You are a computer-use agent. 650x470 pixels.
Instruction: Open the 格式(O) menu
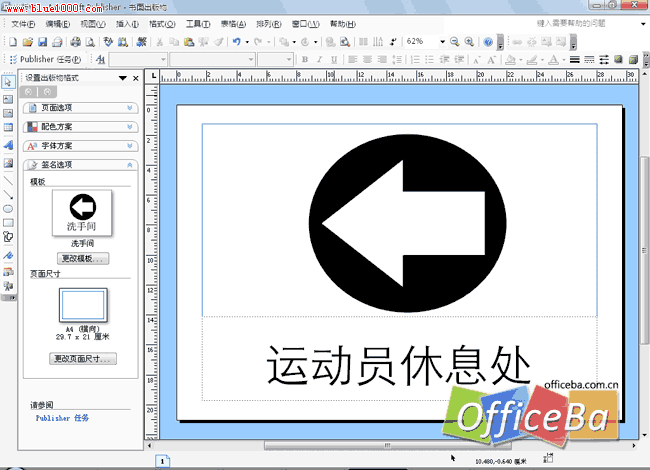[161, 23]
